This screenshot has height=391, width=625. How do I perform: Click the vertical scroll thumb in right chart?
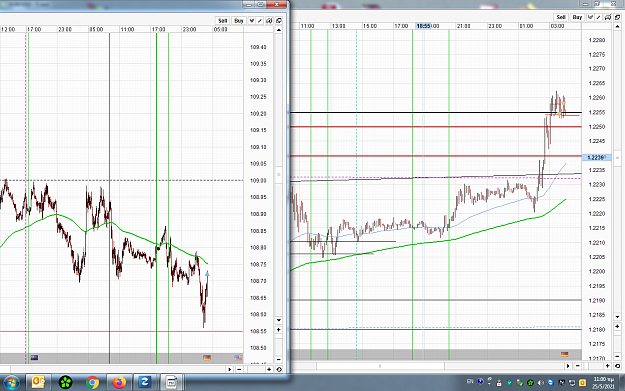[x=617, y=158]
